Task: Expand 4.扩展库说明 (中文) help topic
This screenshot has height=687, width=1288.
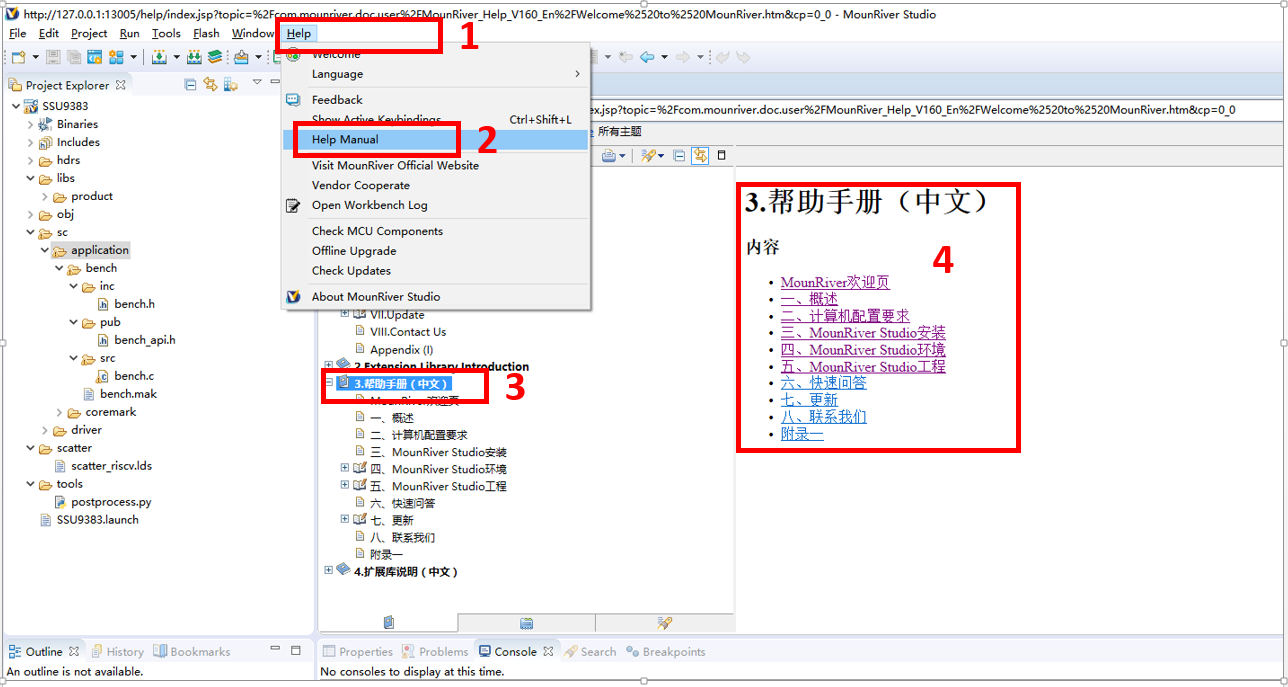Action: click(328, 571)
